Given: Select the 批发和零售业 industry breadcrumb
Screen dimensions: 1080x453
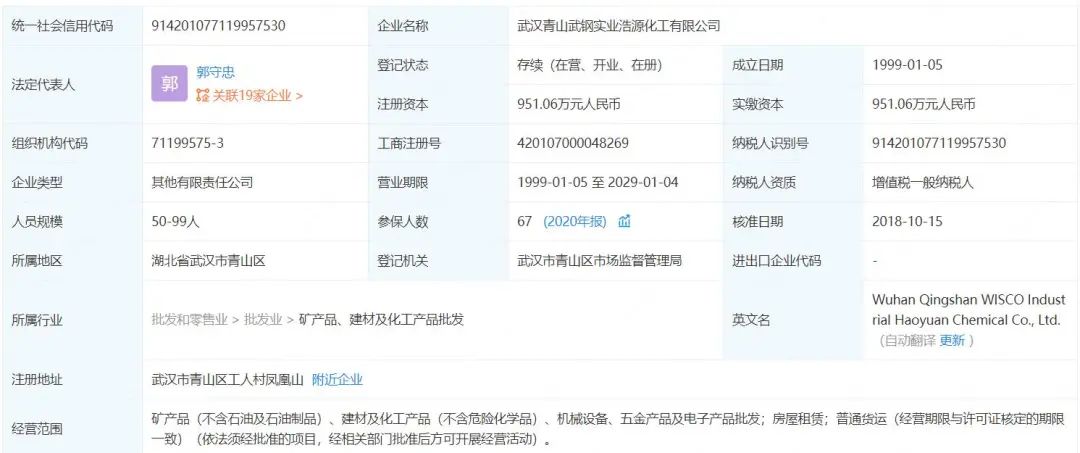Looking at the screenshot, I should coord(190,320).
